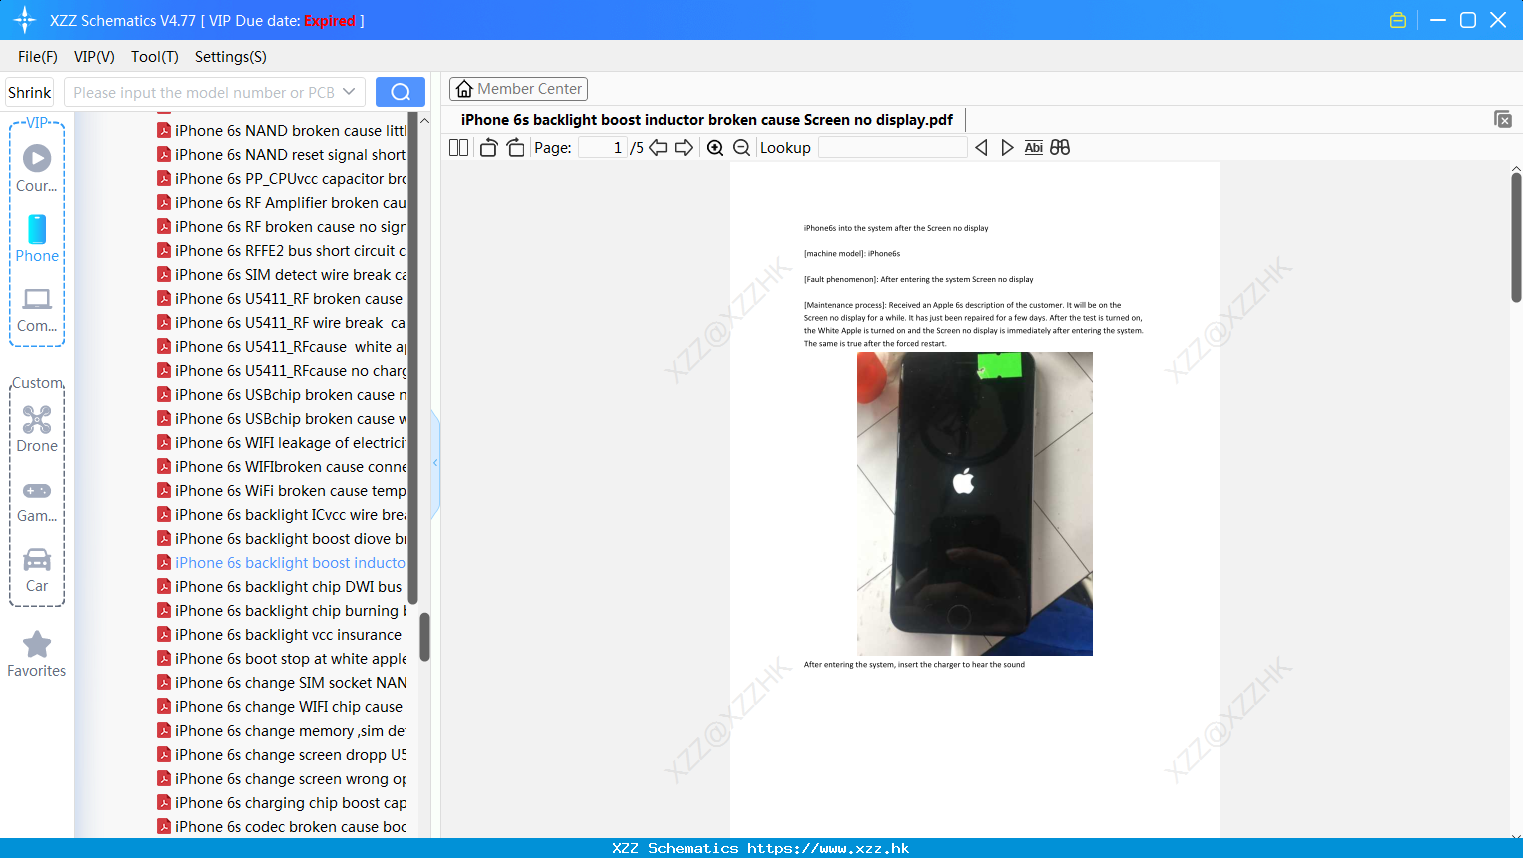
Task: Go to the previous PDF page arrow
Action: [658, 148]
